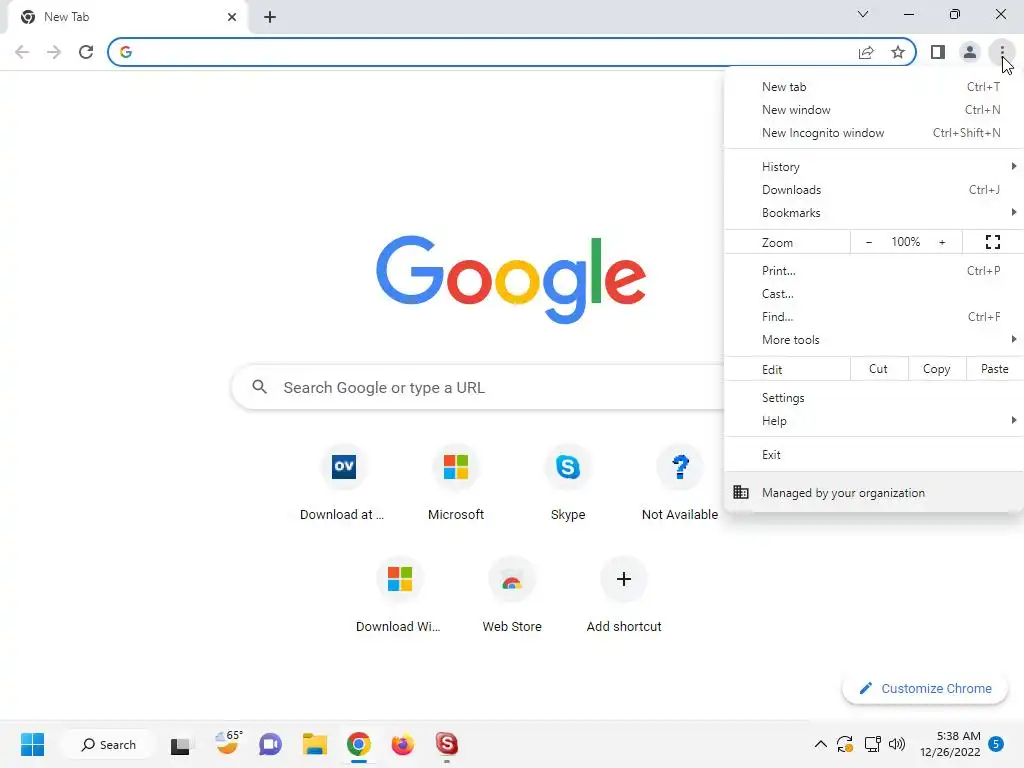Expand the Help submenu
The image size is (1024, 768).
(874, 421)
